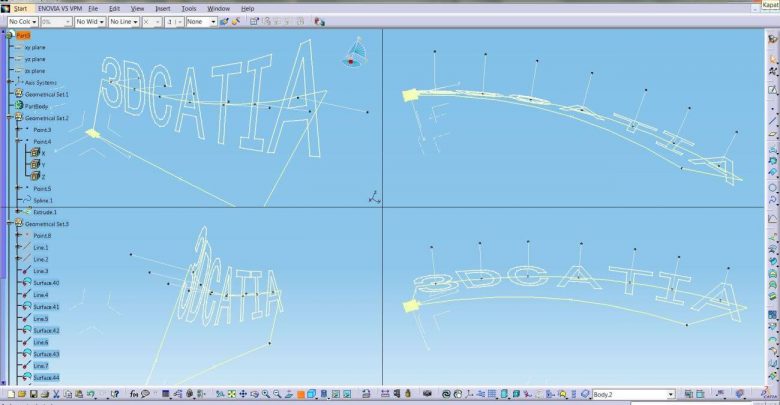Select the Part3 root tree node
Image resolution: width=780 pixels, height=405 pixels.
(23, 35)
